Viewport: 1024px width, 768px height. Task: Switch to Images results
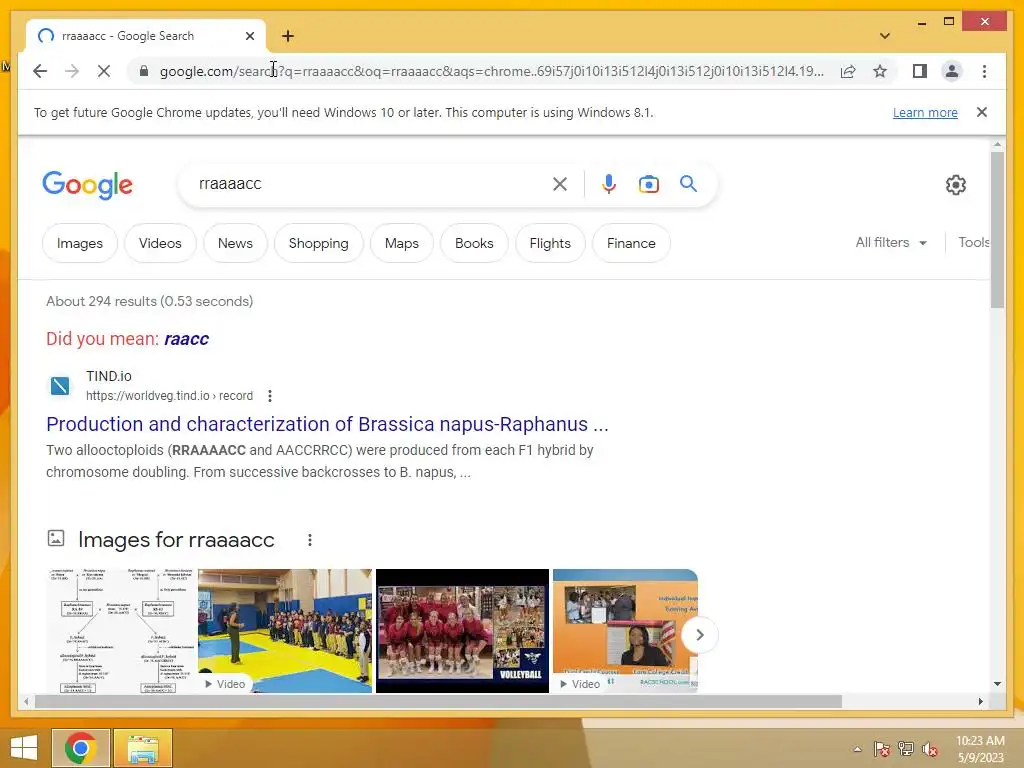pos(80,243)
